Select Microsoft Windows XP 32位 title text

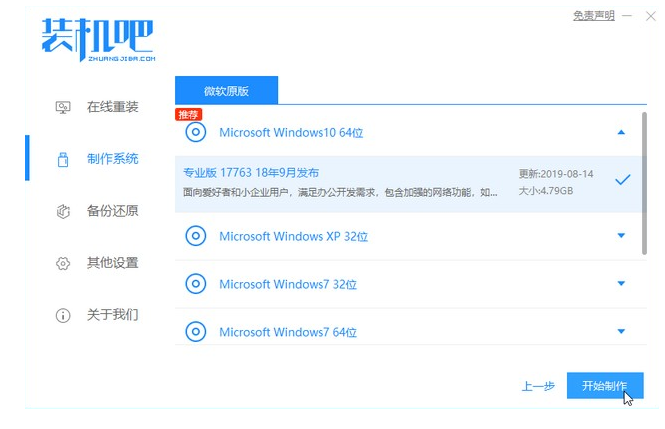pyautogui.click(x=293, y=236)
